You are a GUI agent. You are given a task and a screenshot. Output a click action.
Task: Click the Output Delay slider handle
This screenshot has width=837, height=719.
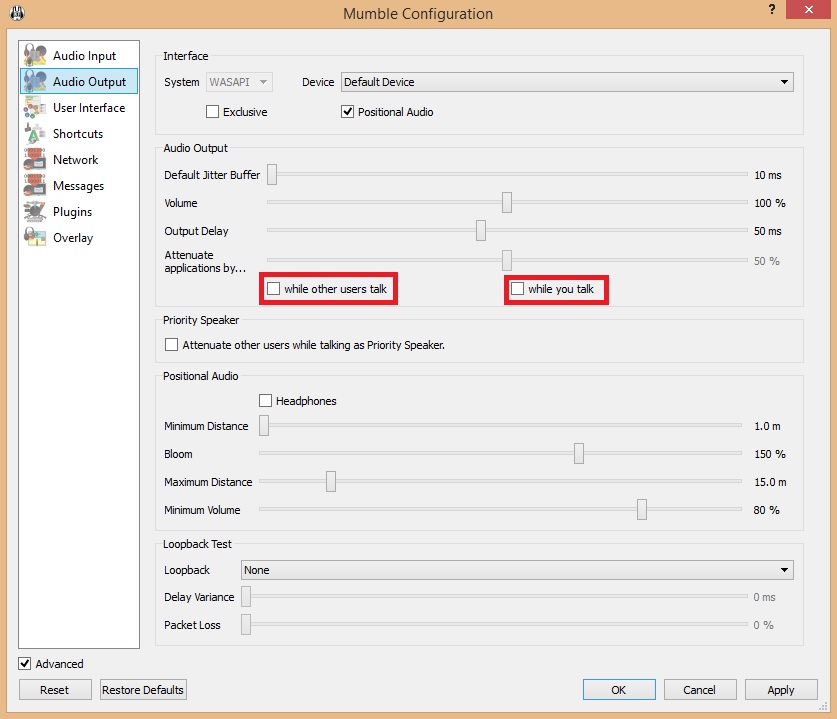(481, 231)
